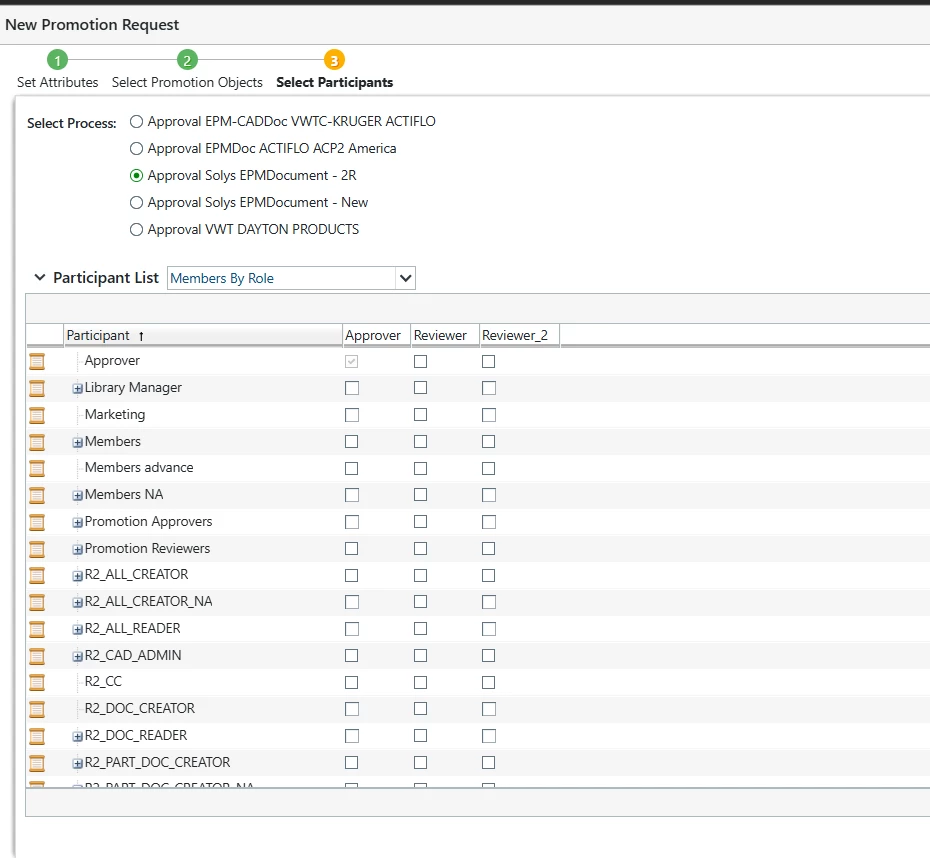Select Approval Solys EPMDocument - 2R radio
This screenshot has height=858, width=930.
136,176
